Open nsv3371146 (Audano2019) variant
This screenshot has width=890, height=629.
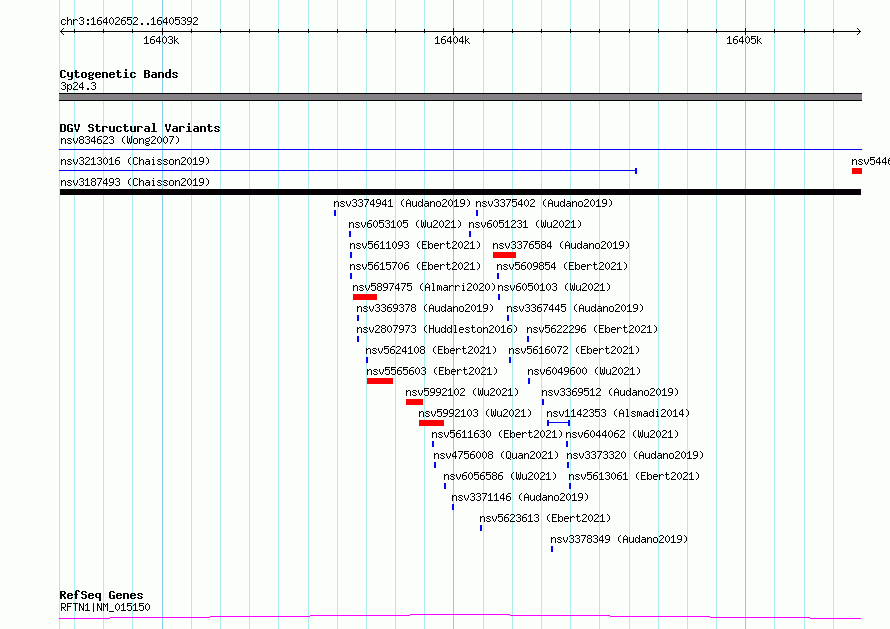pos(520,497)
